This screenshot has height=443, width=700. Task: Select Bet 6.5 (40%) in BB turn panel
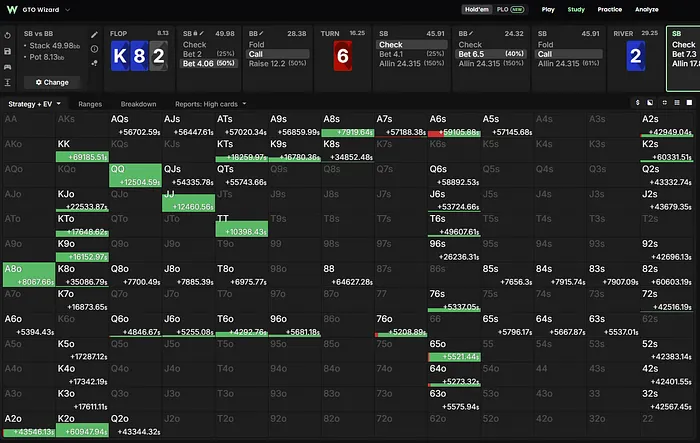[x=491, y=54]
